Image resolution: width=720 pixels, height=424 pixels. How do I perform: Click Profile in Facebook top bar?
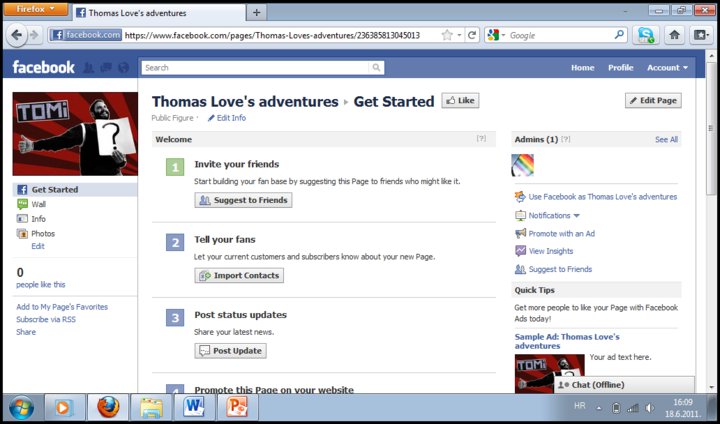coord(620,68)
